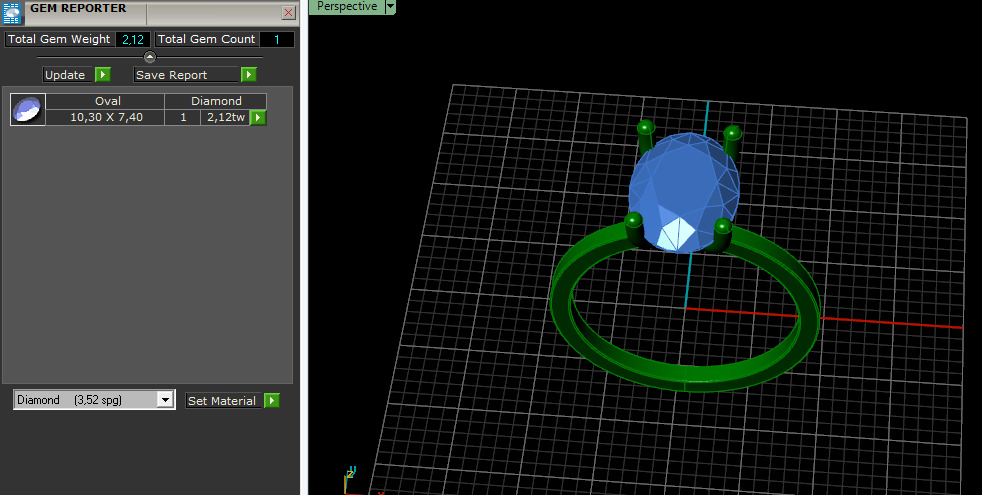The width and height of the screenshot is (982, 495).
Task: Click the green arrow next to Update
Action: pyautogui.click(x=103, y=75)
